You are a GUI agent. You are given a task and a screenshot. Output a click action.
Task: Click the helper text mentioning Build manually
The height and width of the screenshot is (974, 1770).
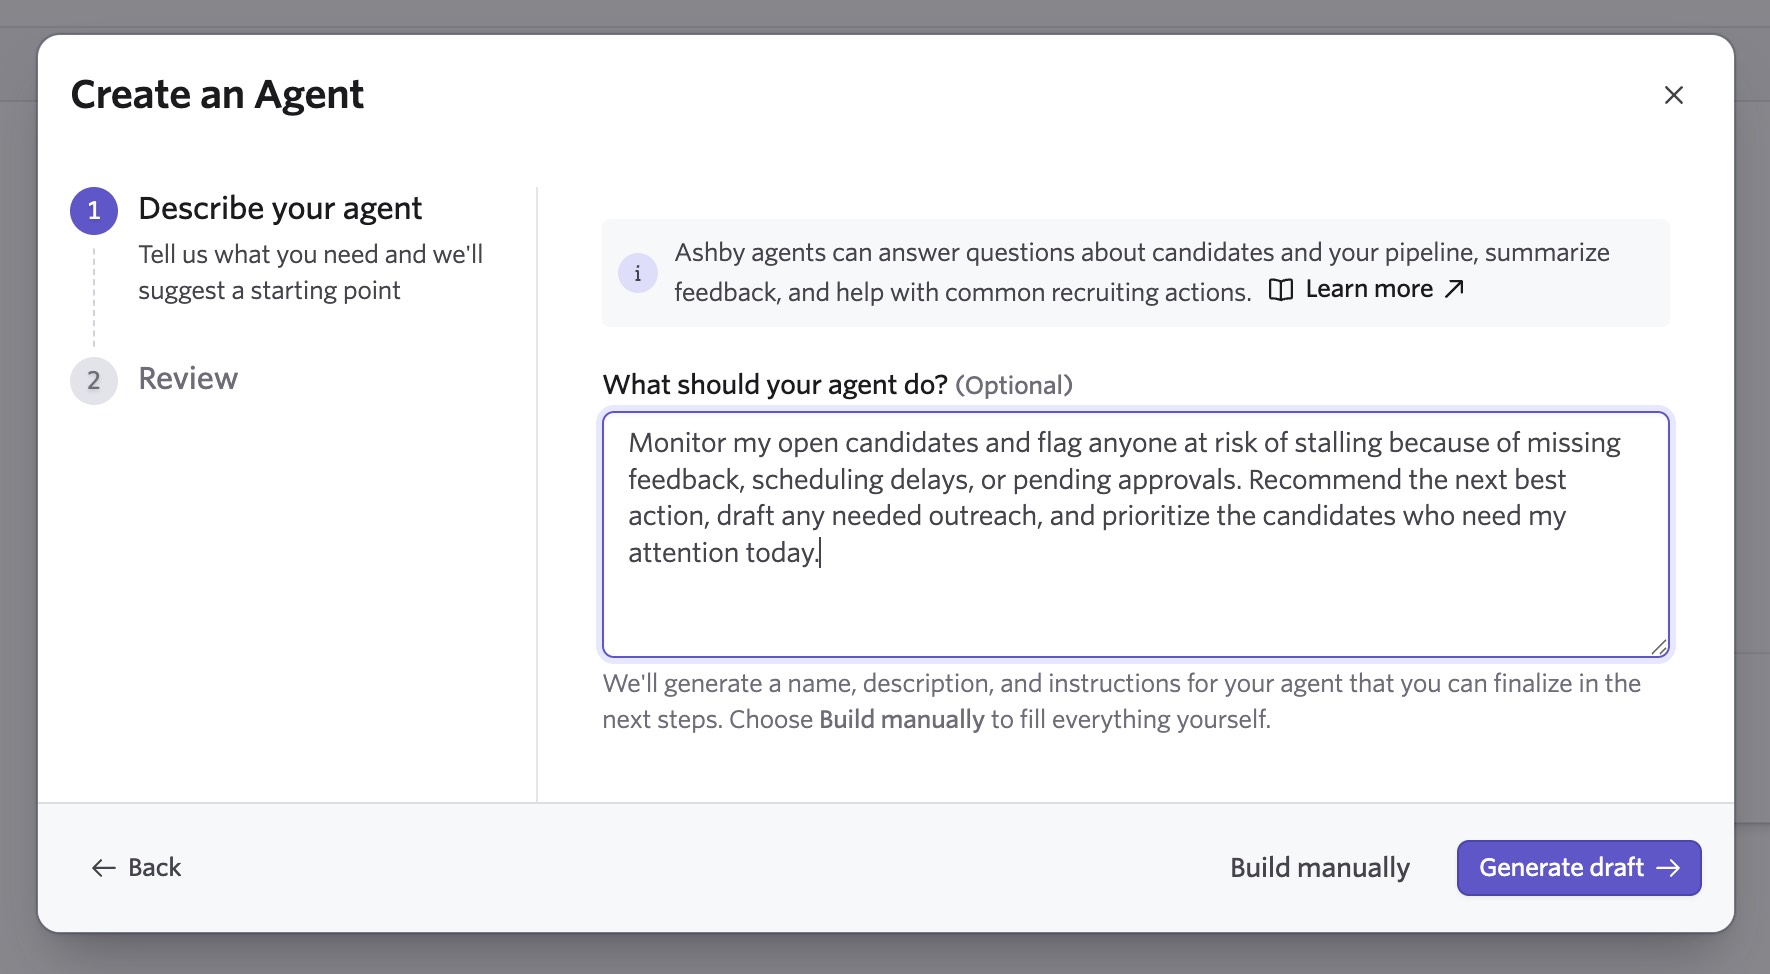1121,701
